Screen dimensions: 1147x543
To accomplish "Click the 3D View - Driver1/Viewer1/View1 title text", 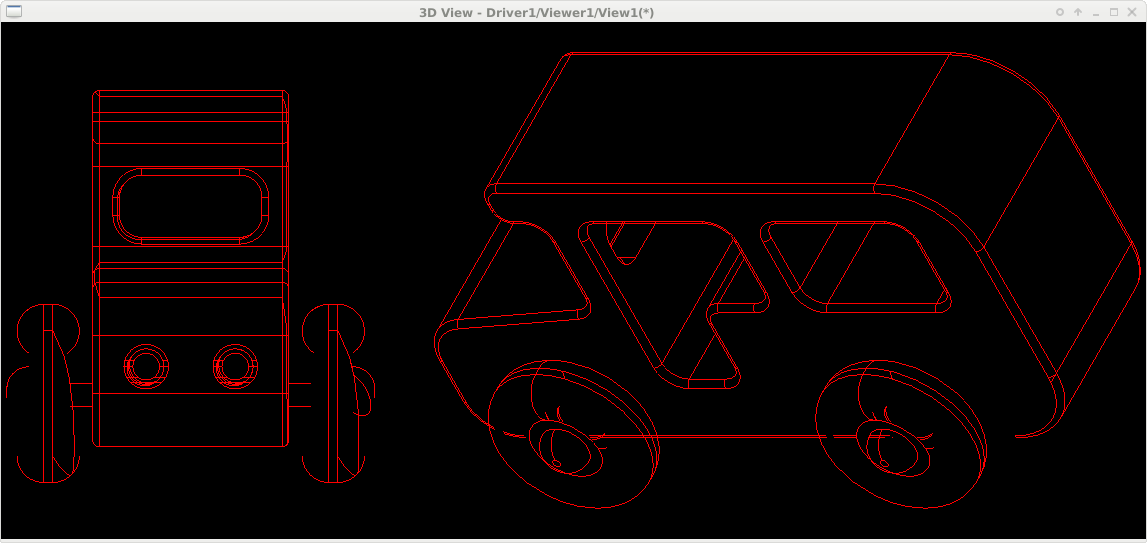I will click(537, 12).
